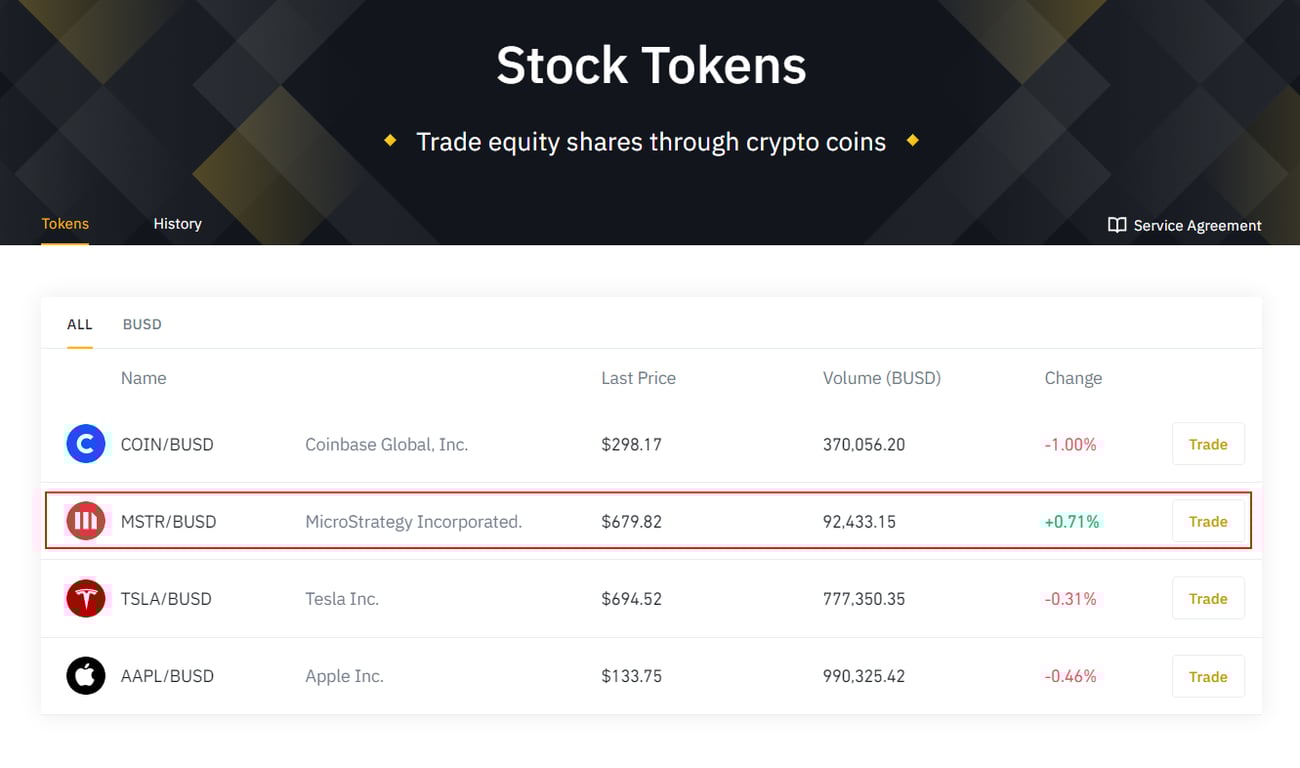Click the AAPL/BUSD pair name

tap(167, 676)
